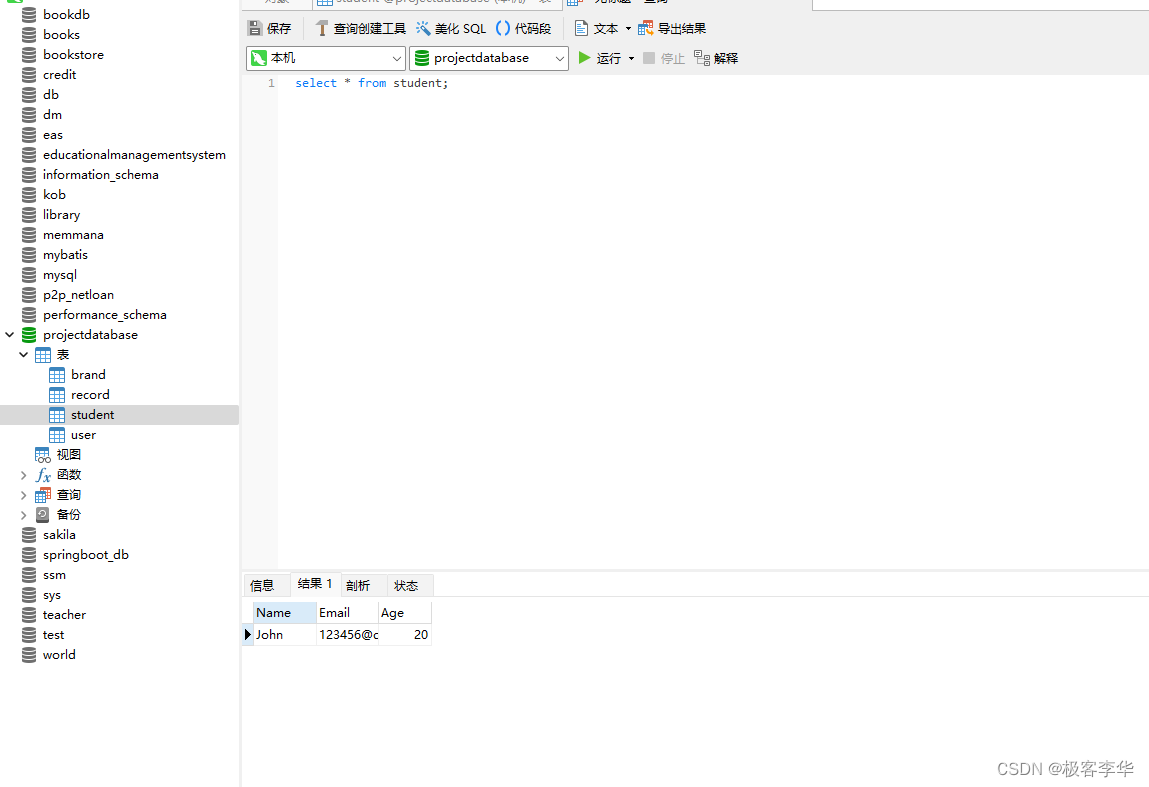1149x787 pixels.
Task: Click Export Results (导出结果)
Action: click(x=672, y=29)
